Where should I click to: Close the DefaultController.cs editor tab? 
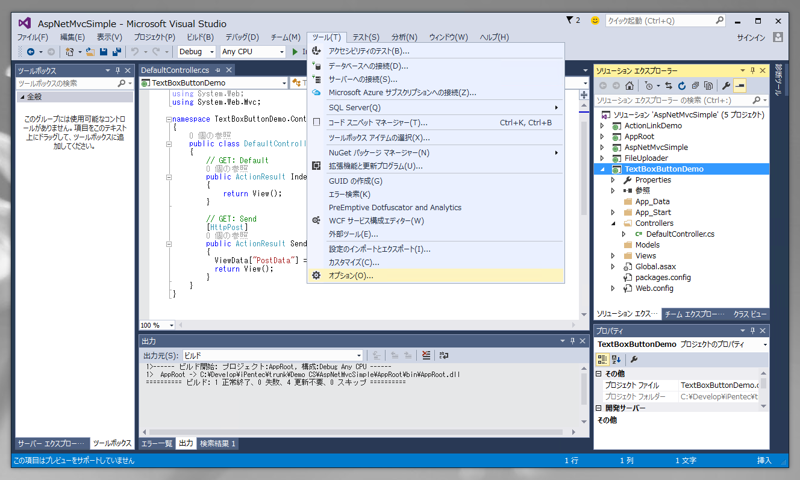[x=229, y=70]
